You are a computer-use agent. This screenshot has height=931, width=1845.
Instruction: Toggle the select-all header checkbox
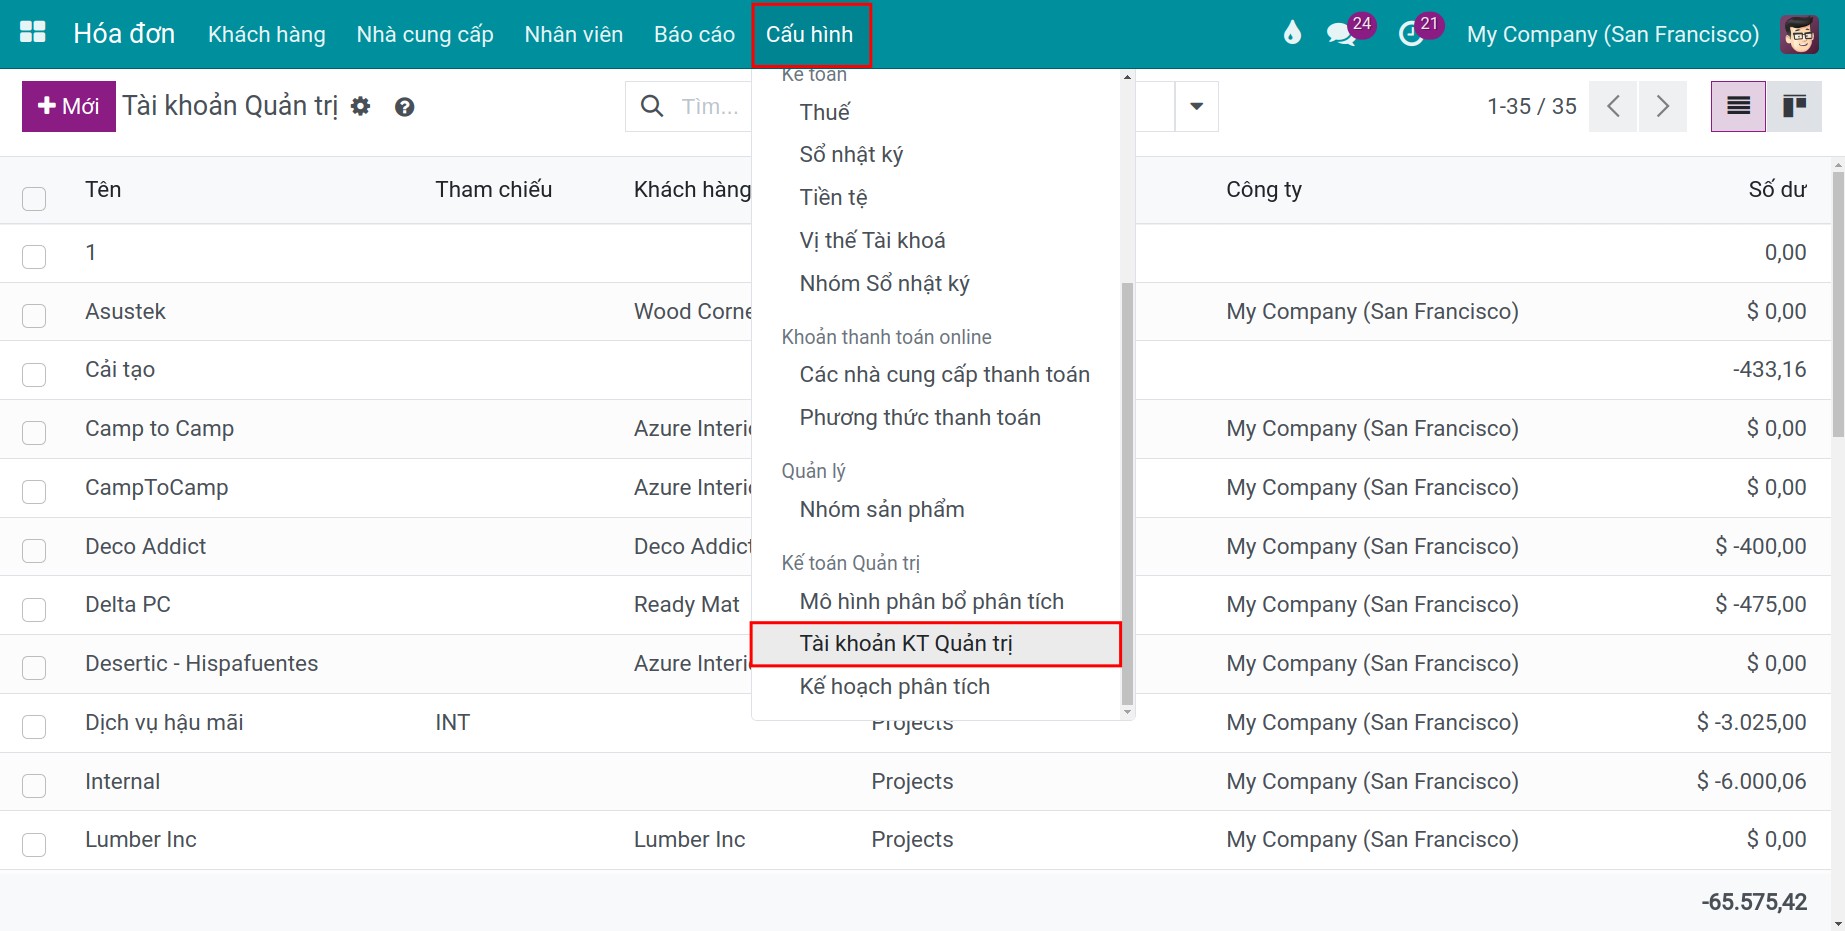pos(34,198)
